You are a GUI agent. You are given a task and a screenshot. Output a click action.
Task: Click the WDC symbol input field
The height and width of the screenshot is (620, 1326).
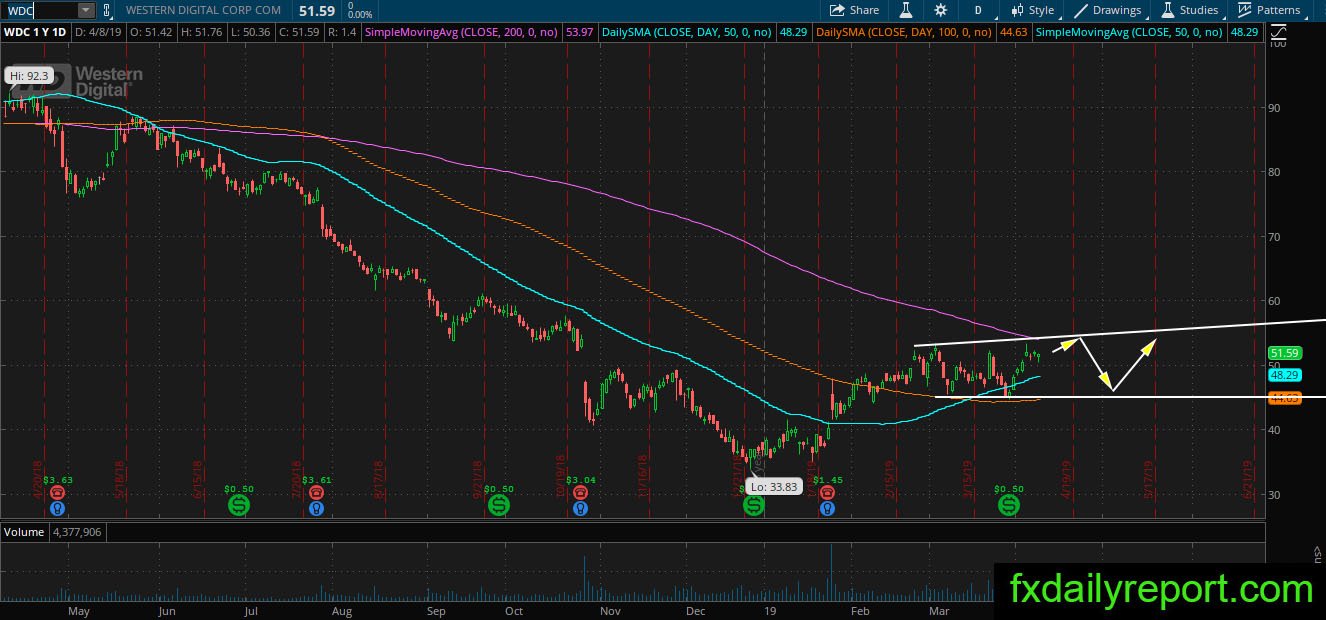[x=40, y=10]
